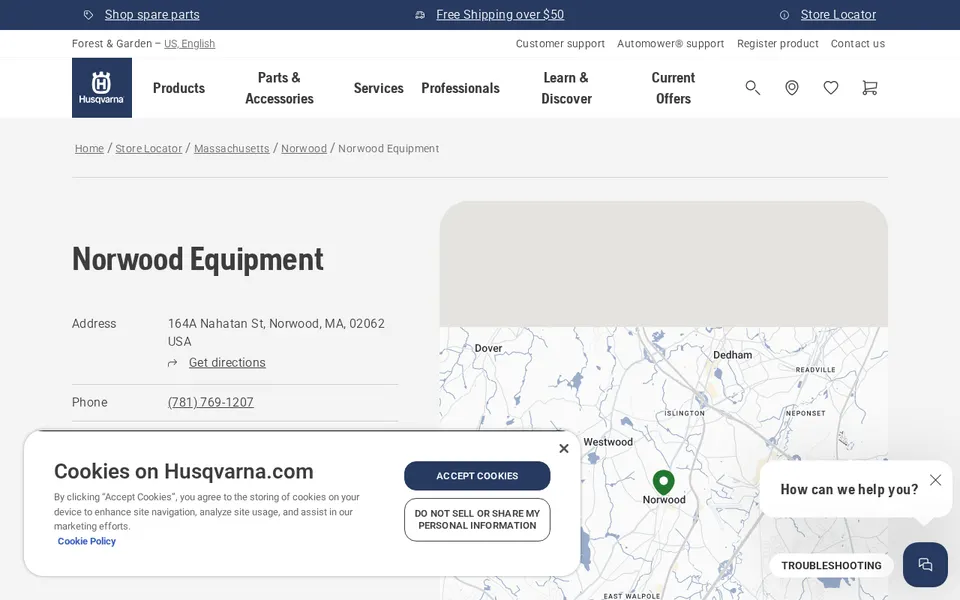The height and width of the screenshot is (600, 960).
Task: Click Norwood Equipment breadcrumb text
Action: (388, 149)
